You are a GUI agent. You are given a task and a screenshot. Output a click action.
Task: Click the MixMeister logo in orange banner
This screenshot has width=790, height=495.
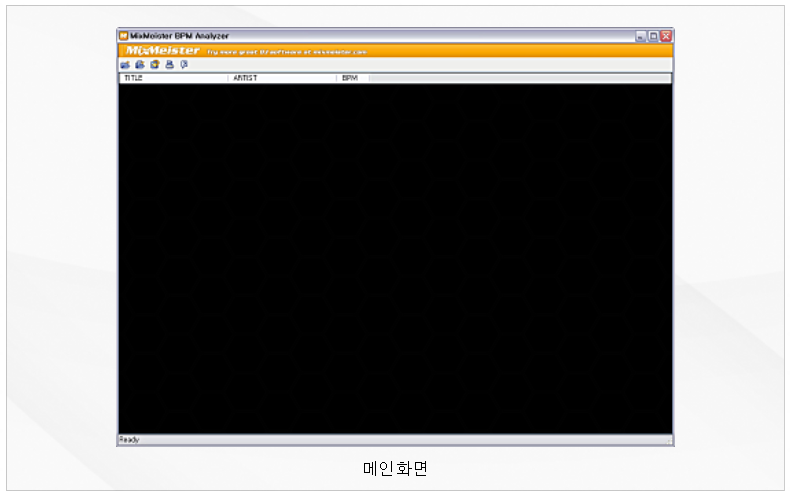[162, 50]
